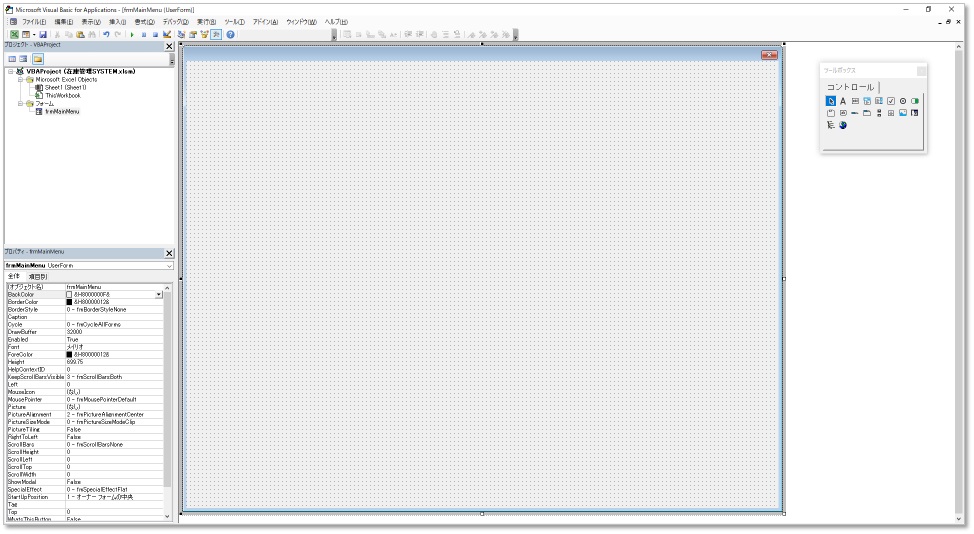The height and width of the screenshot is (534, 974).
Task: Pick the CheckBox control in the toolbox
Action: [x=891, y=101]
